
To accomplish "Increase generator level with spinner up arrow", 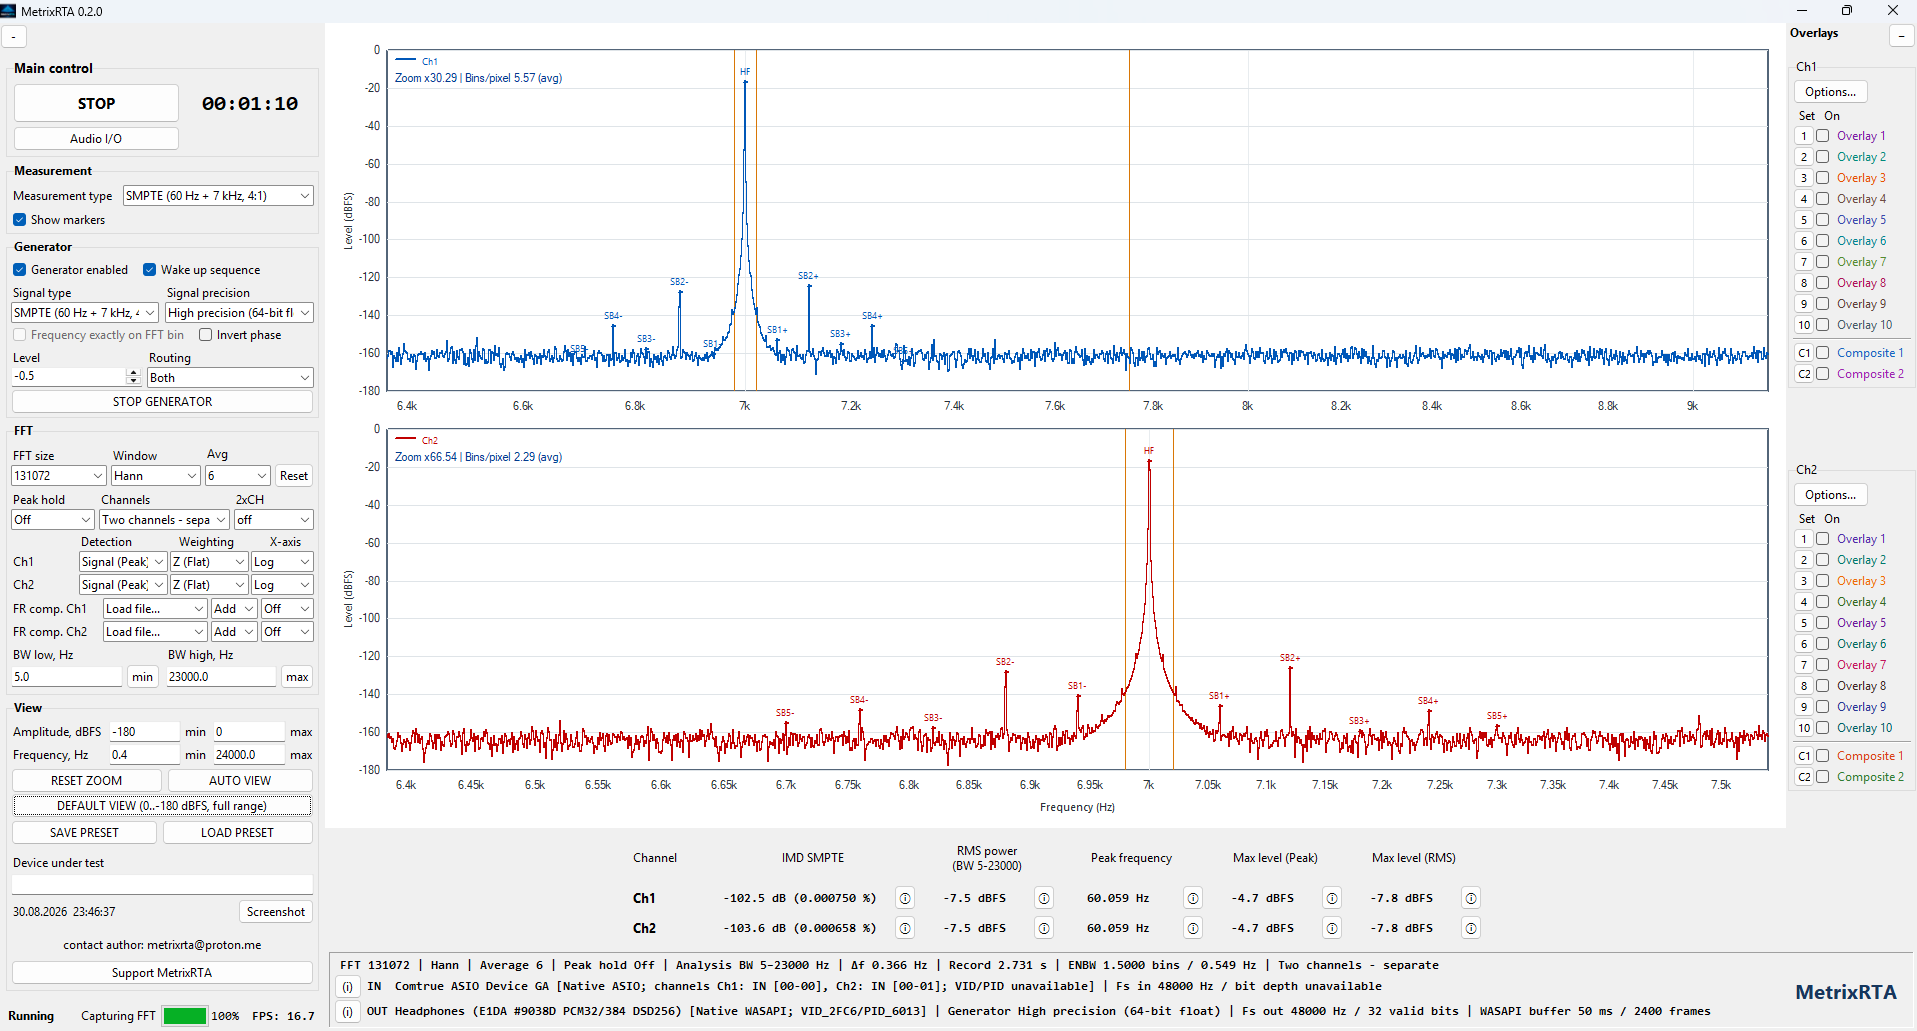I will [x=133, y=372].
